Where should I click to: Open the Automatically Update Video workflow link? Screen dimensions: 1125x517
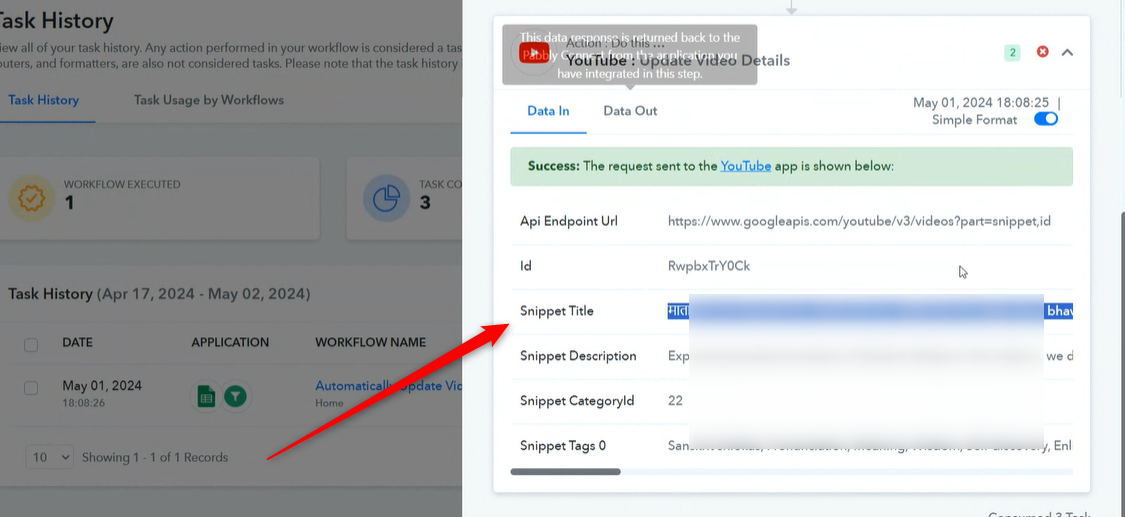point(389,386)
